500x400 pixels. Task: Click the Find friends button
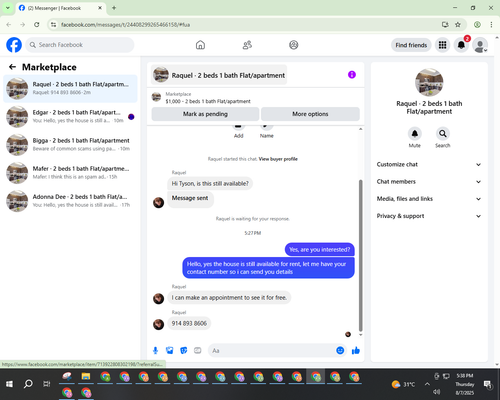pos(411,45)
